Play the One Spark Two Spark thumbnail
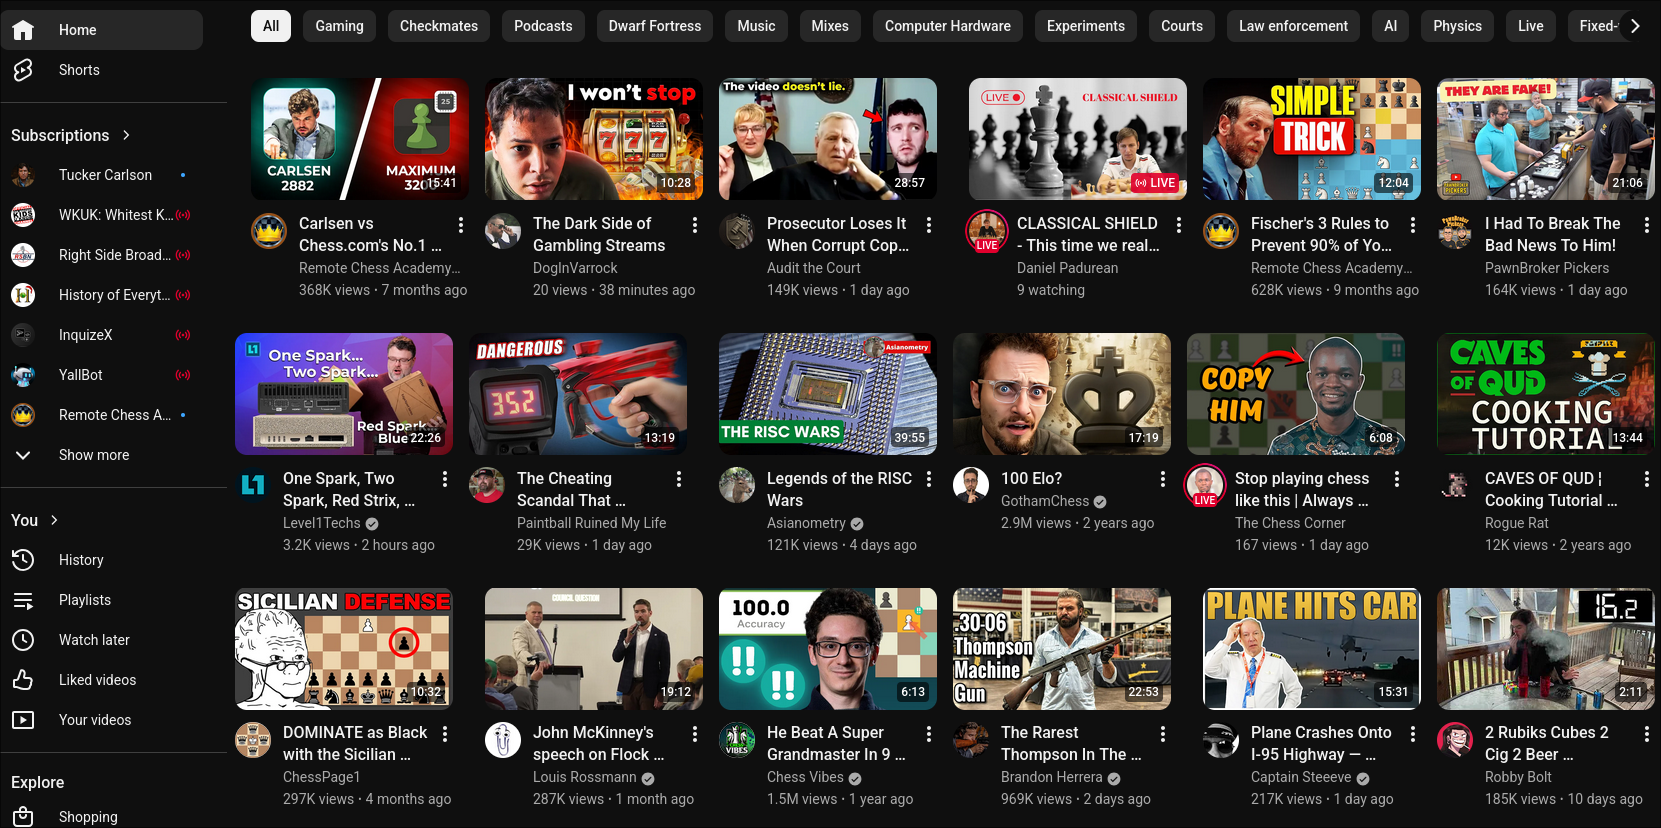 pos(344,394)
